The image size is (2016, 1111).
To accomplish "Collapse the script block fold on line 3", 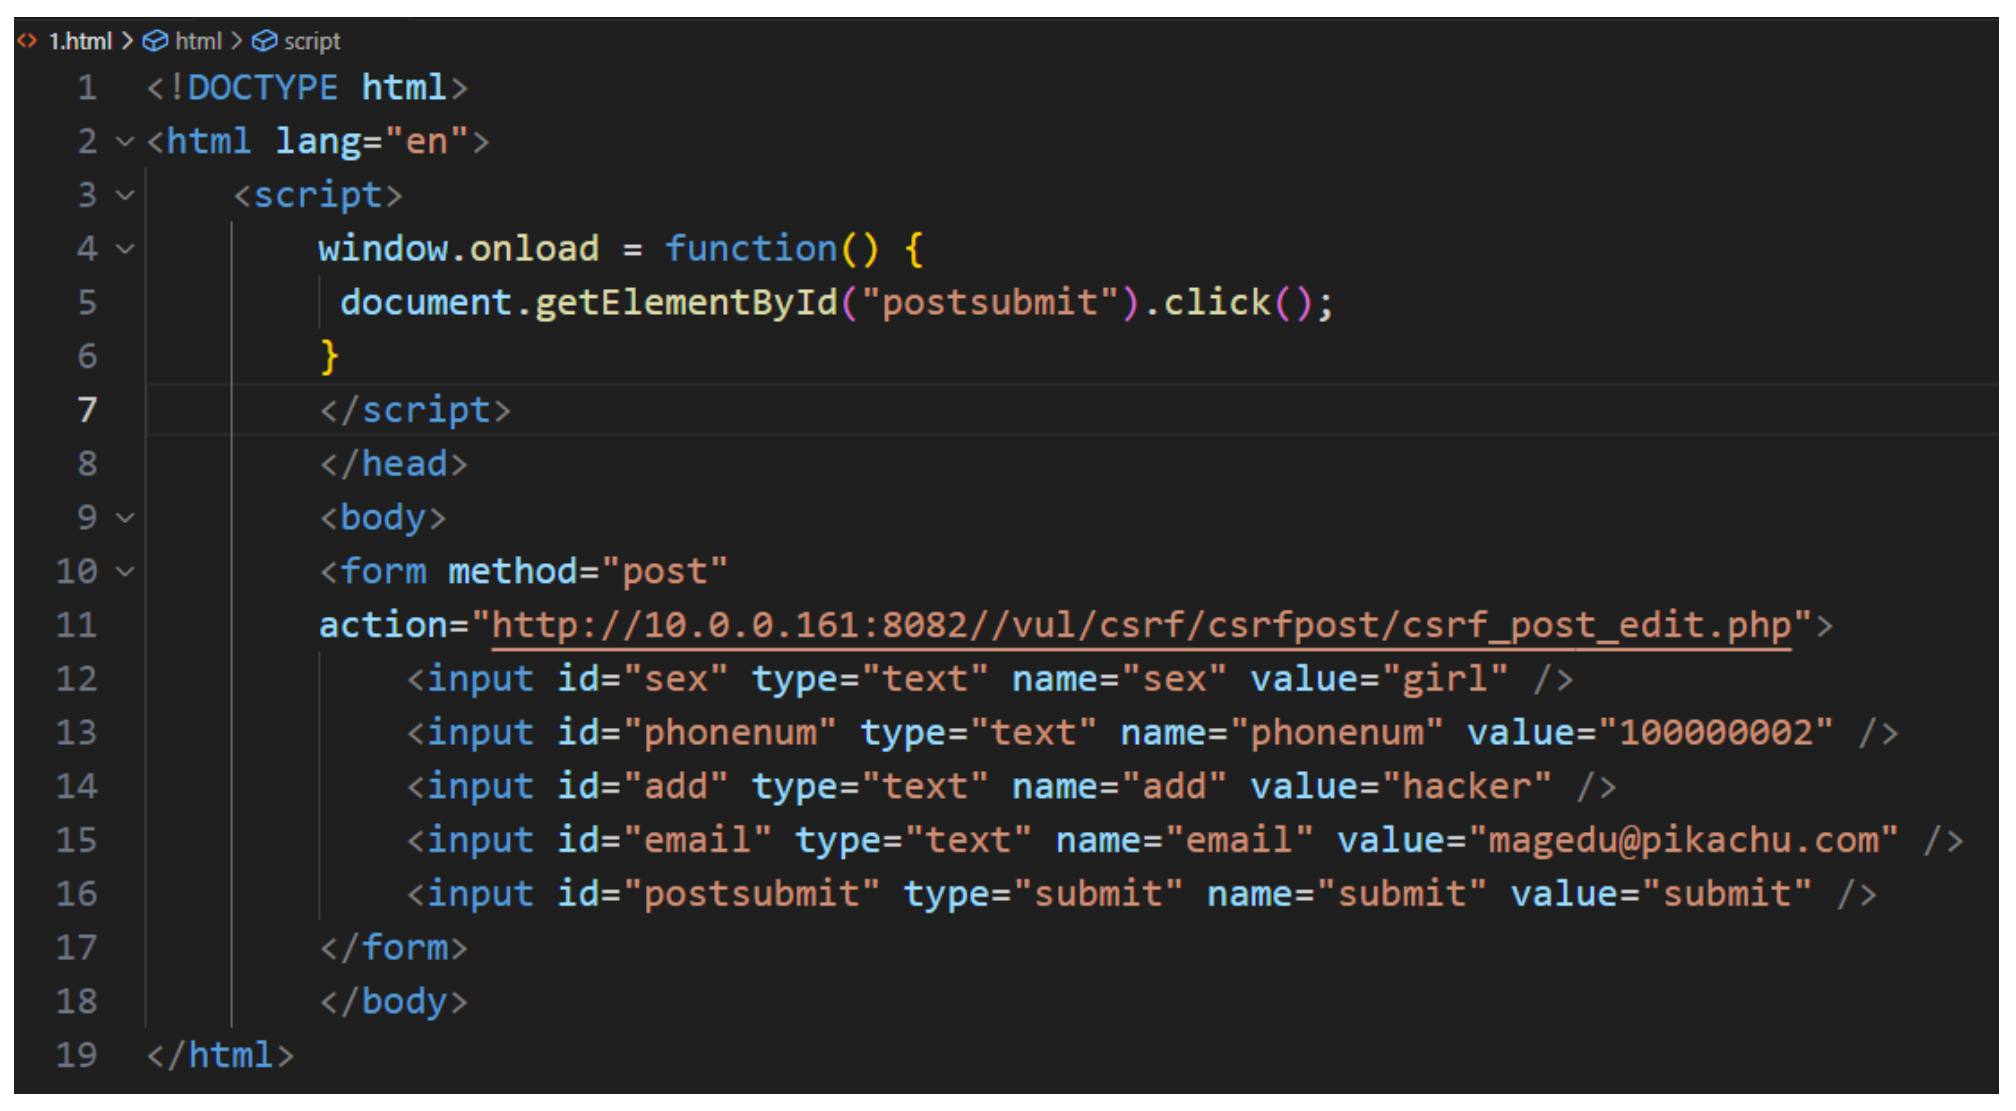I will (125, 195).
